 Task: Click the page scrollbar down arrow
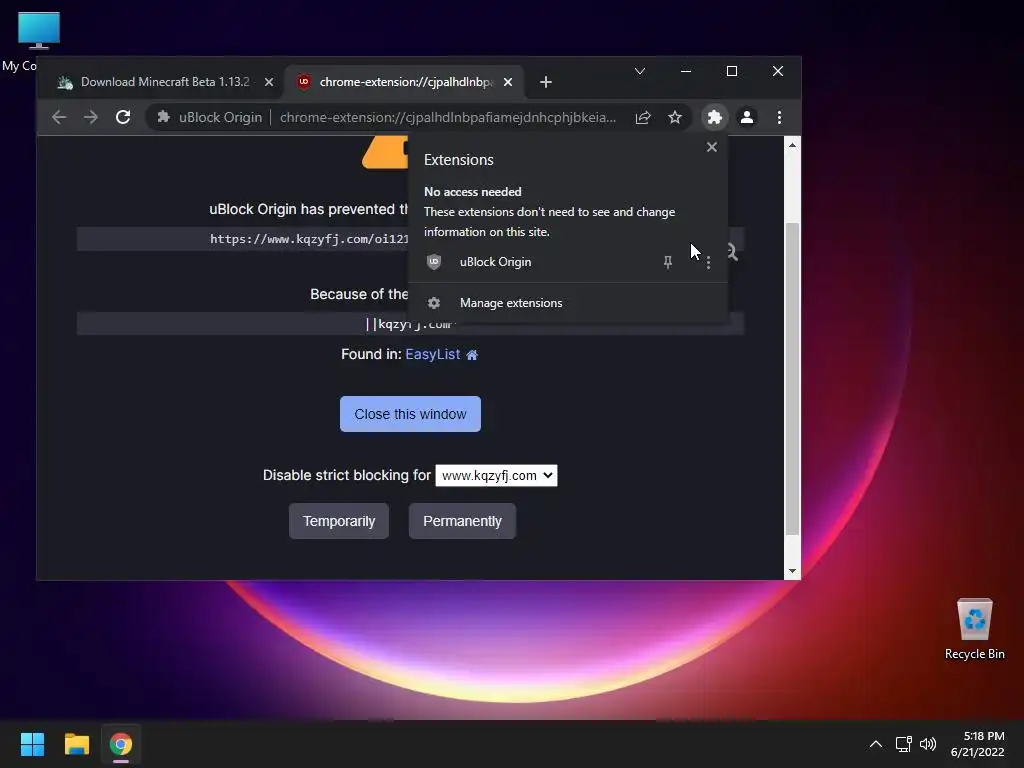(792, 571)
